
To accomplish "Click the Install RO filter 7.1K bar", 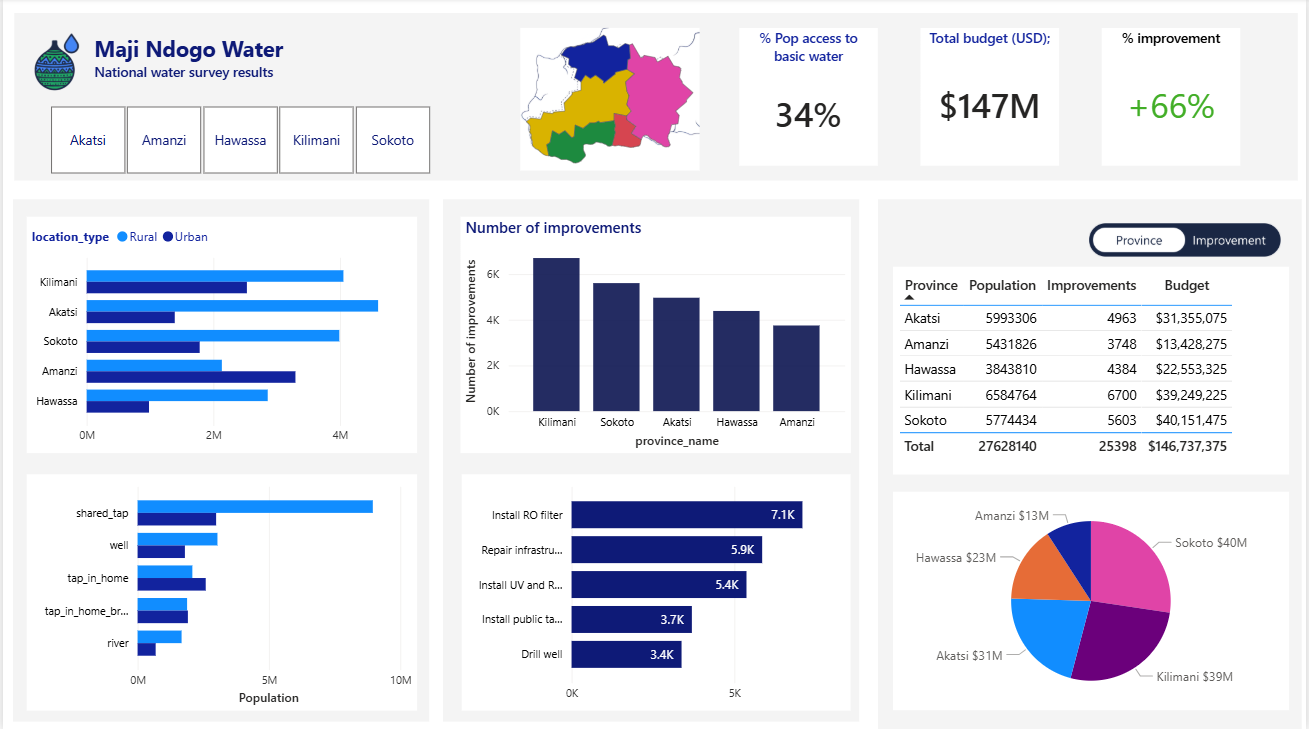I will pyautogui.click(x=686, y=515).
